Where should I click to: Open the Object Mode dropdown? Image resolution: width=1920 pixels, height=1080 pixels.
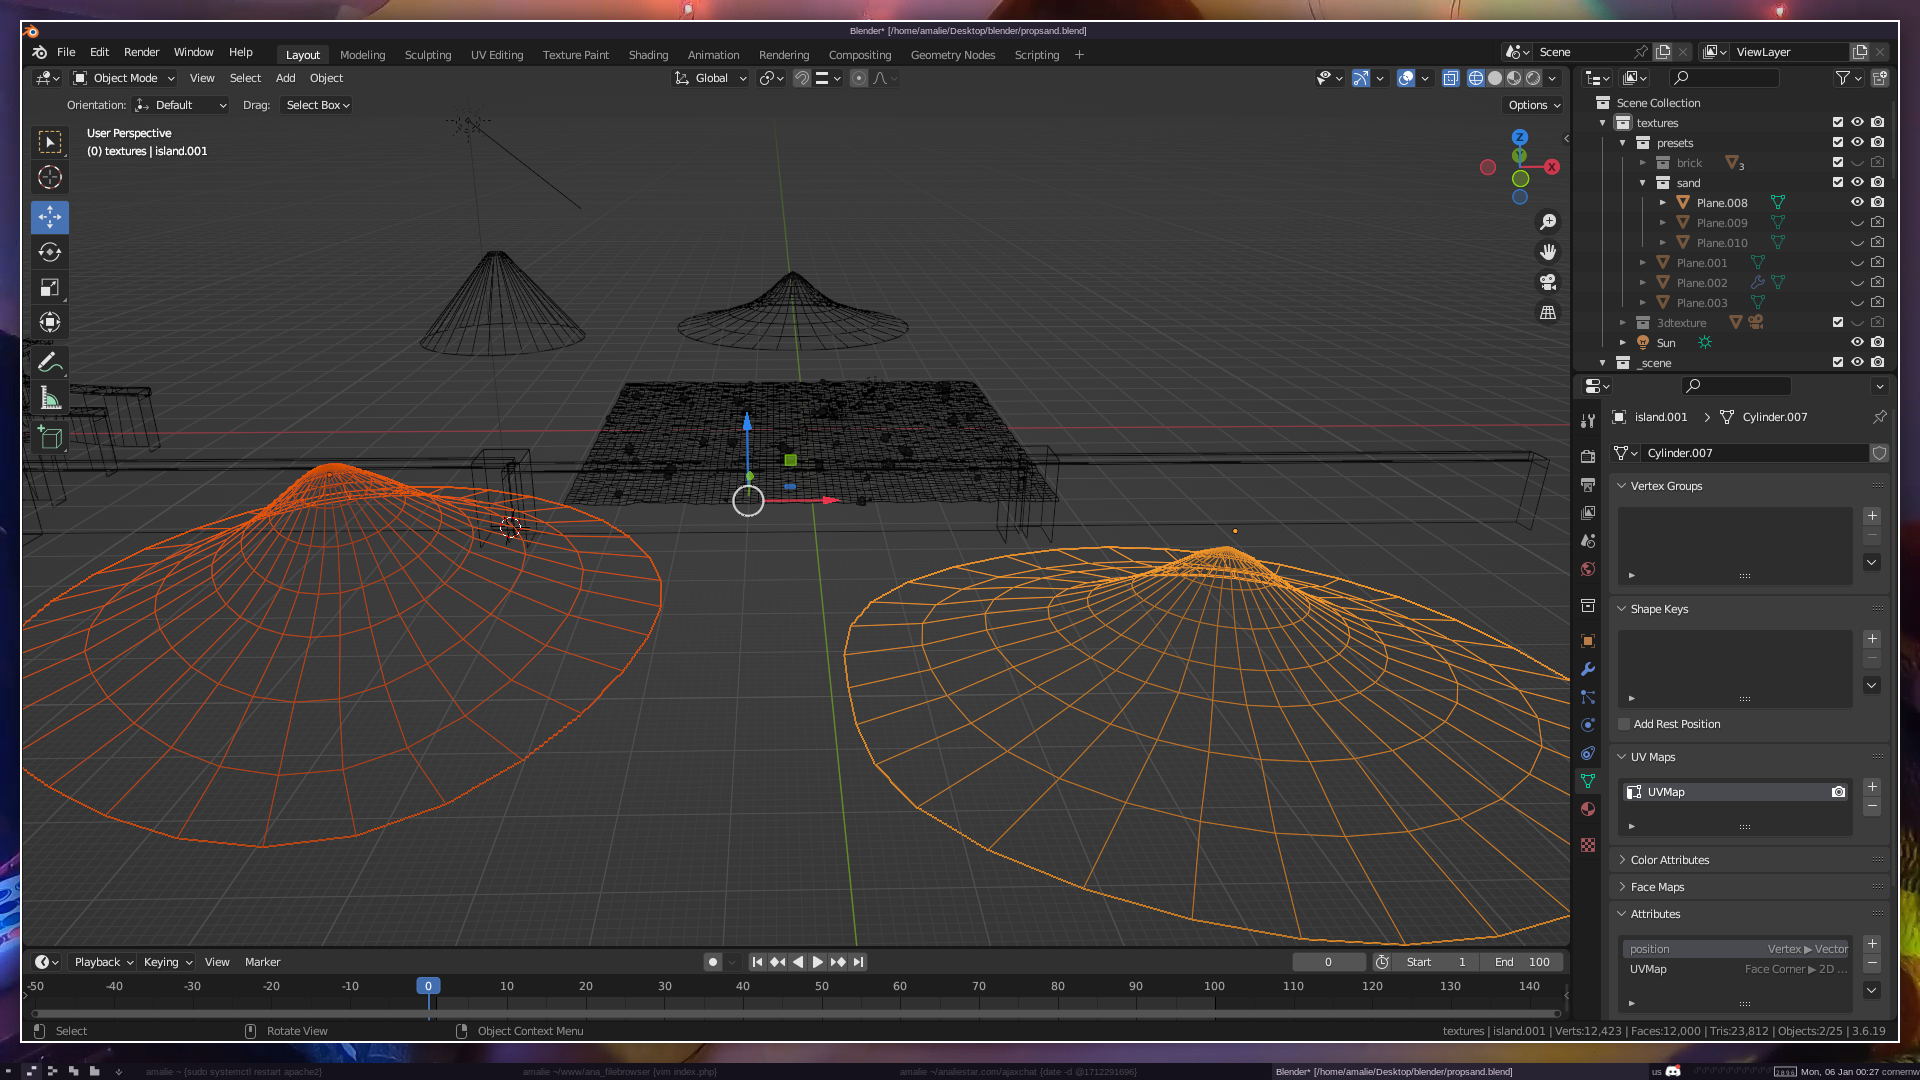coord(124,78)
